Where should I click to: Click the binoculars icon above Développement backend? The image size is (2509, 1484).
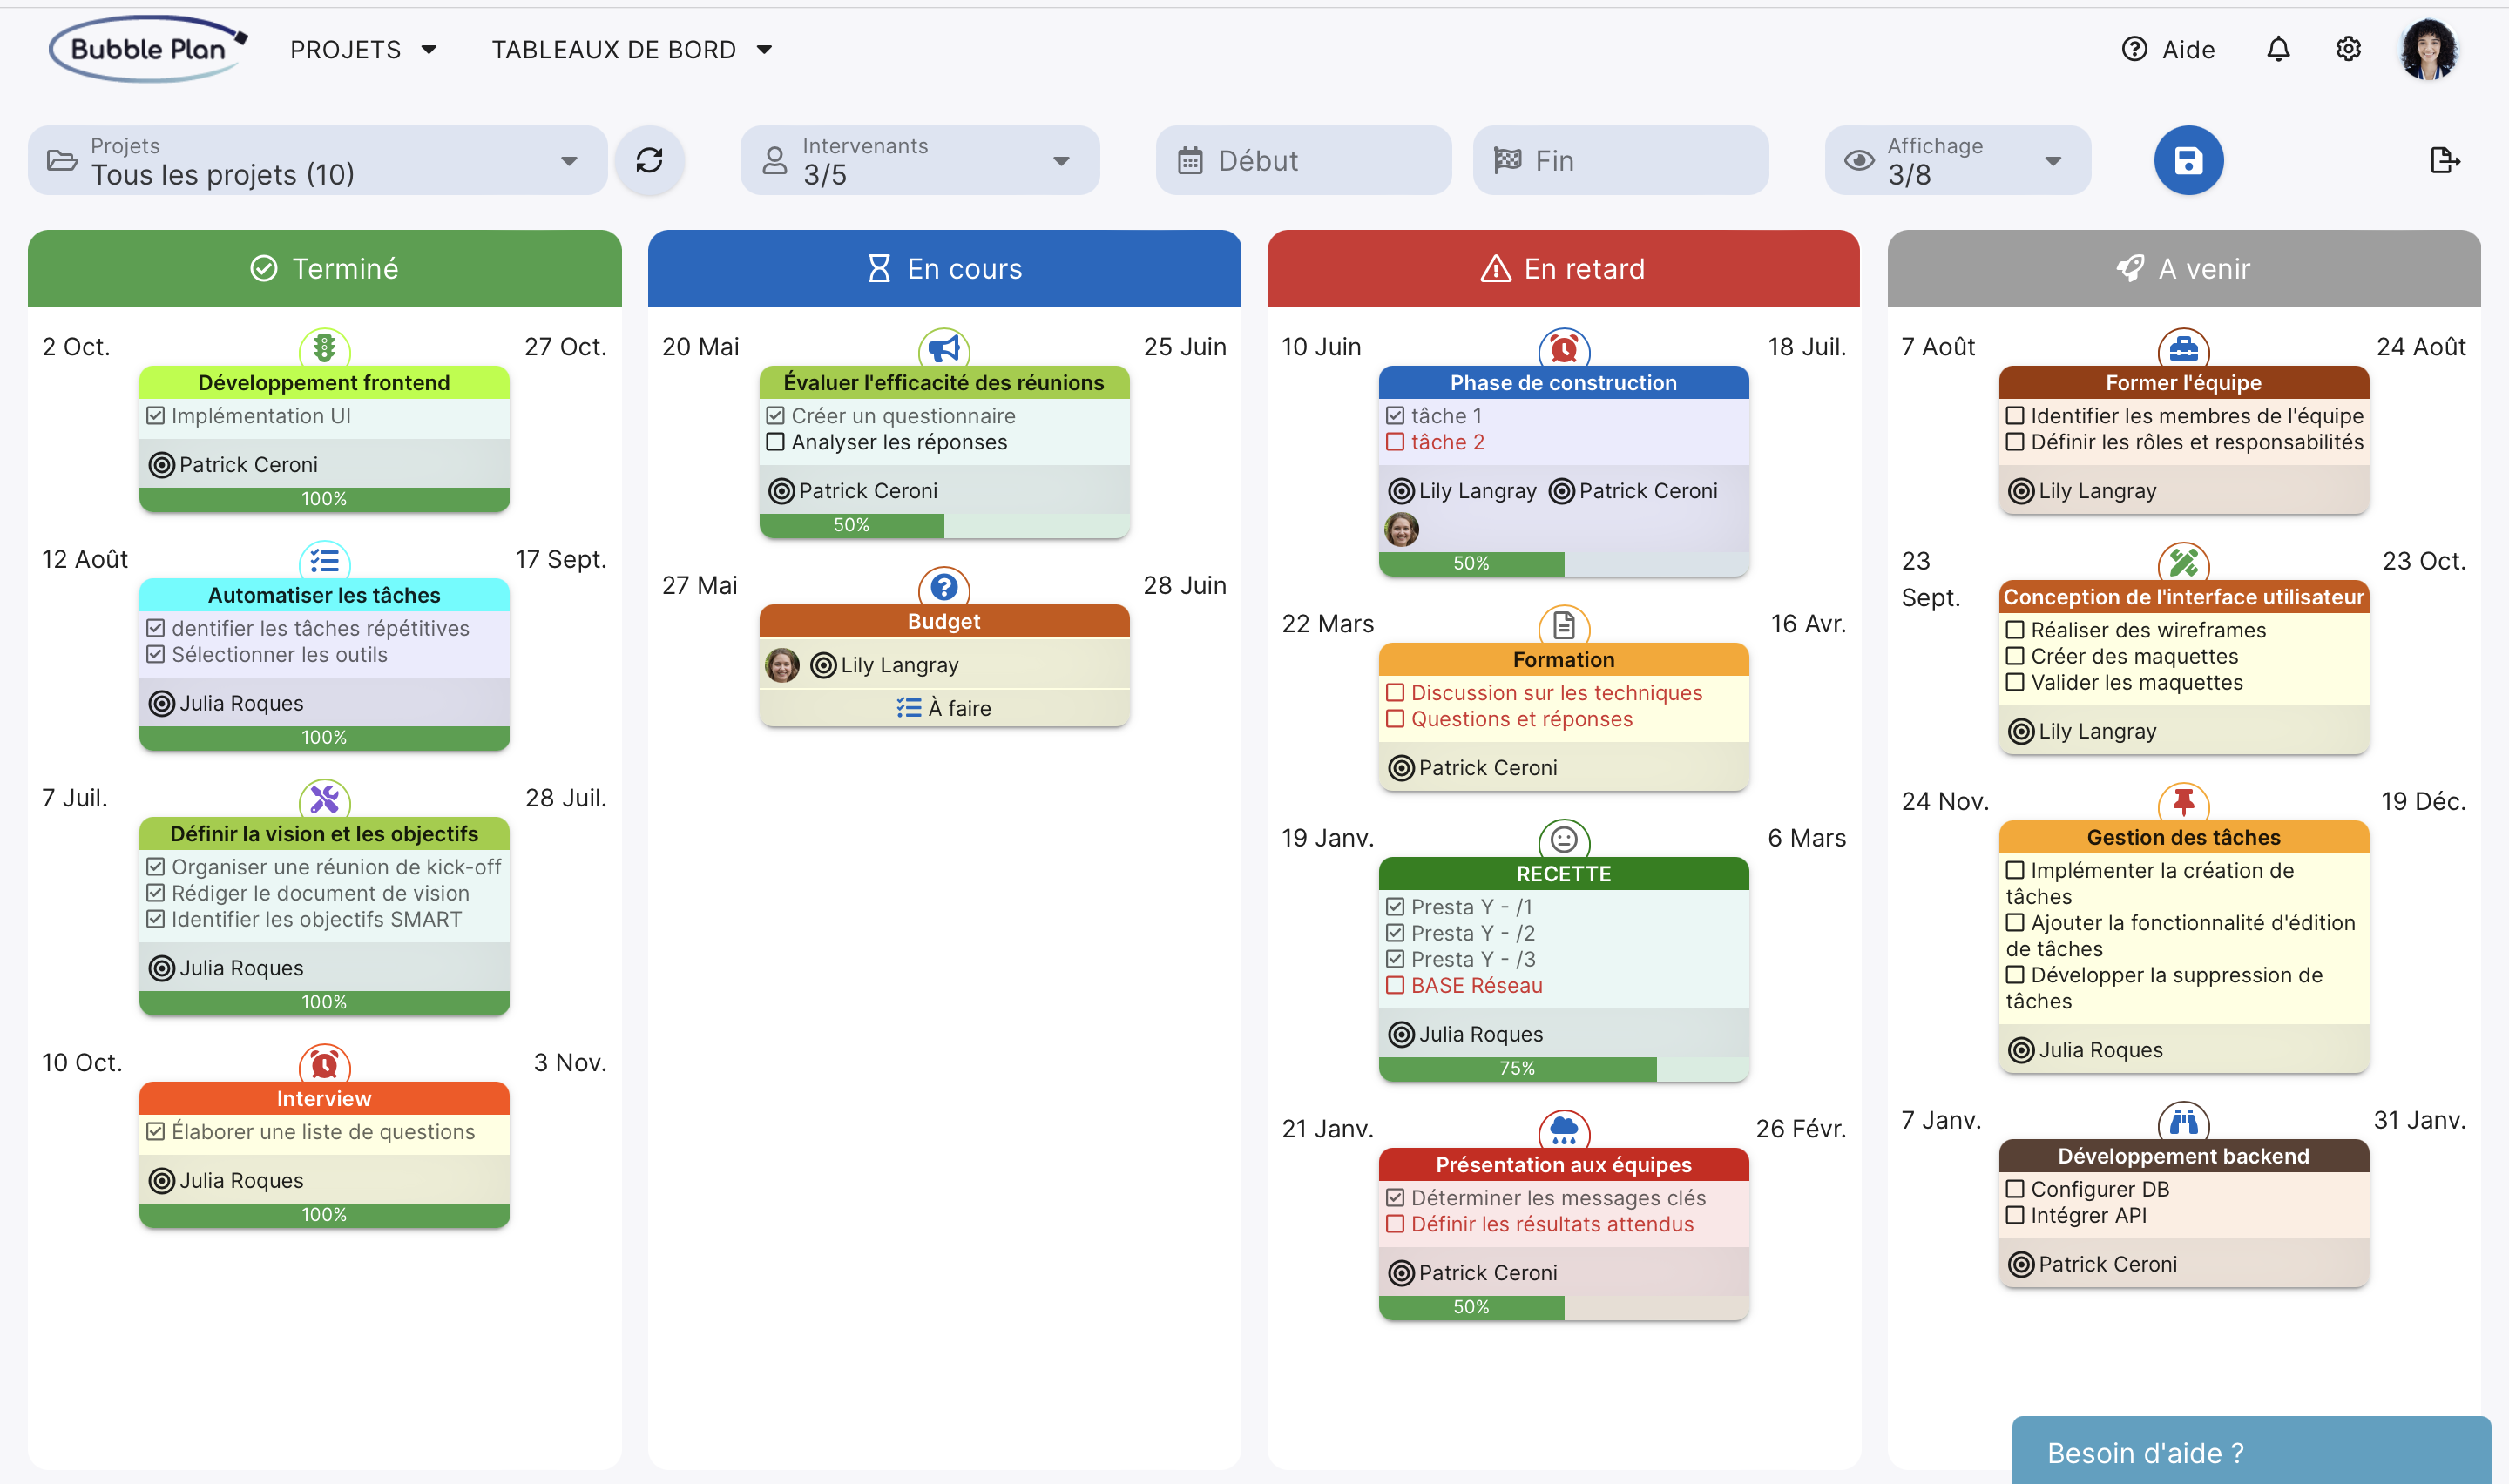point(2183,1122)
